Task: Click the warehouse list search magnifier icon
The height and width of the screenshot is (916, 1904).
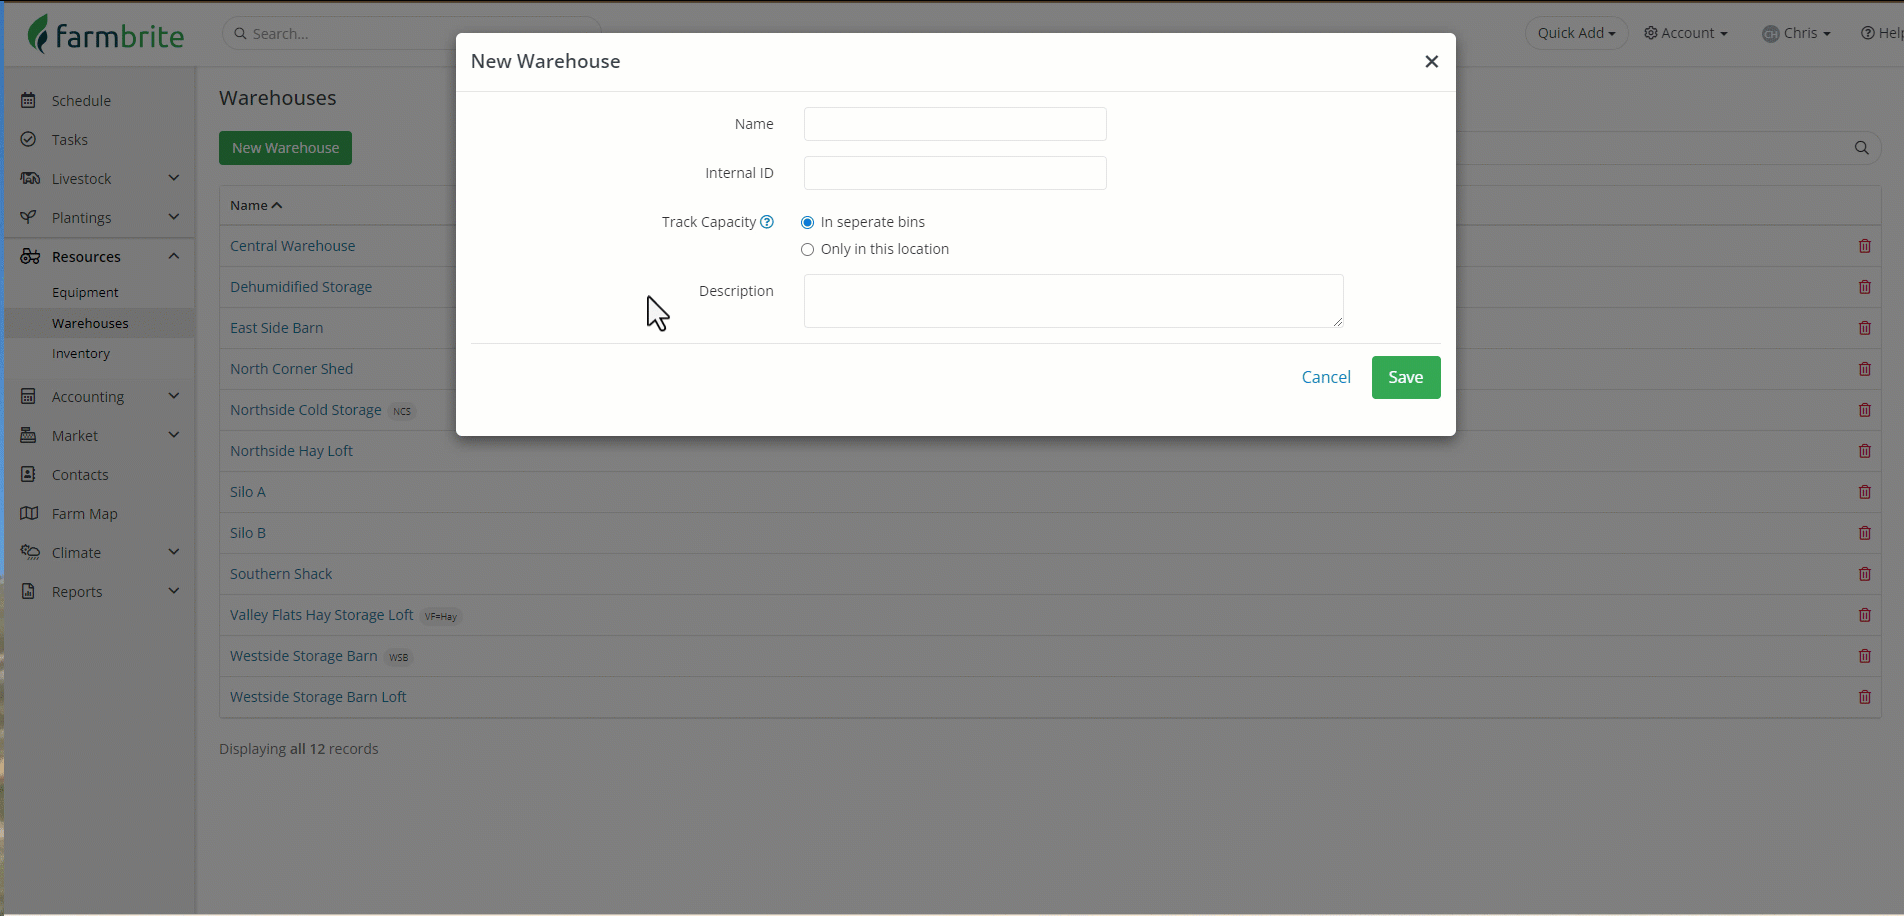Action: coord(1862,148)
